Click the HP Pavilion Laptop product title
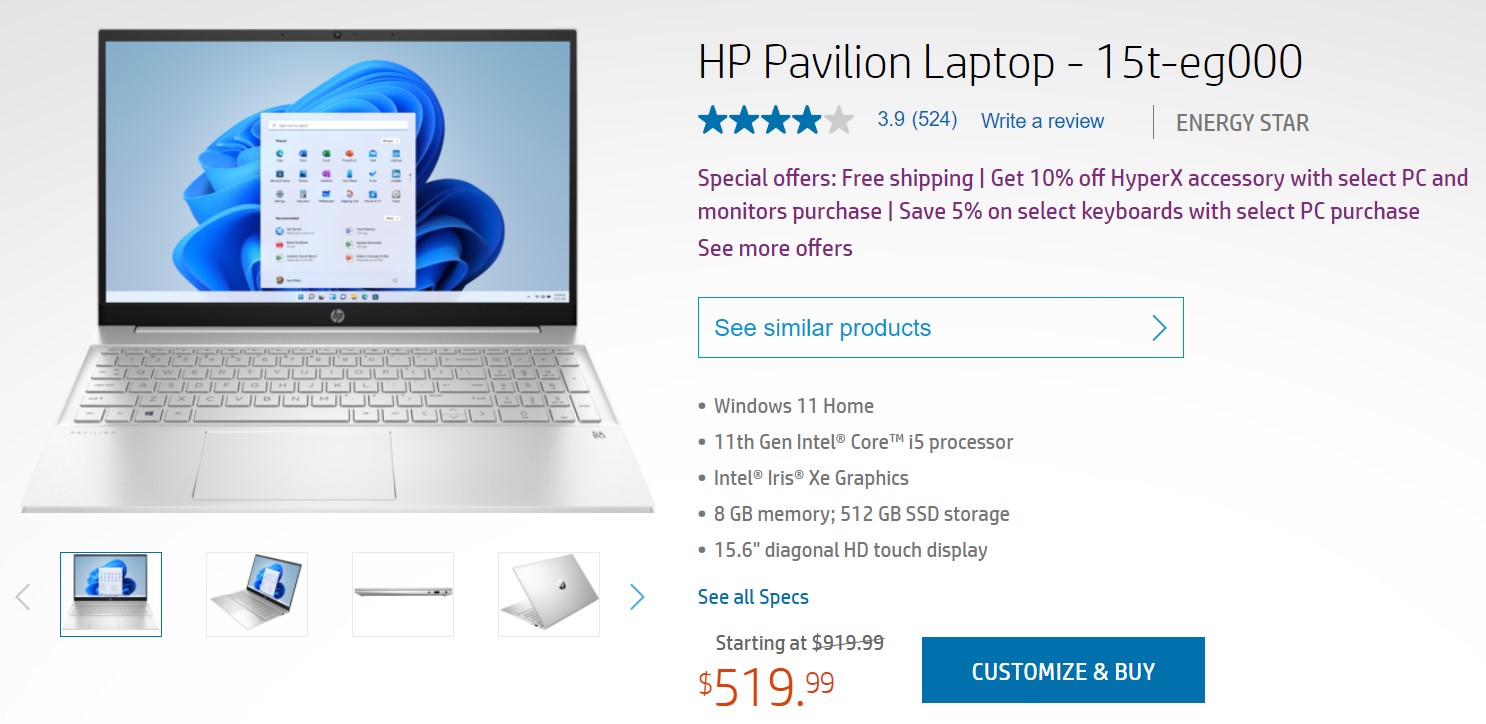The width and height of the screenshot is (1486, 724). [x=1000, y=63]
